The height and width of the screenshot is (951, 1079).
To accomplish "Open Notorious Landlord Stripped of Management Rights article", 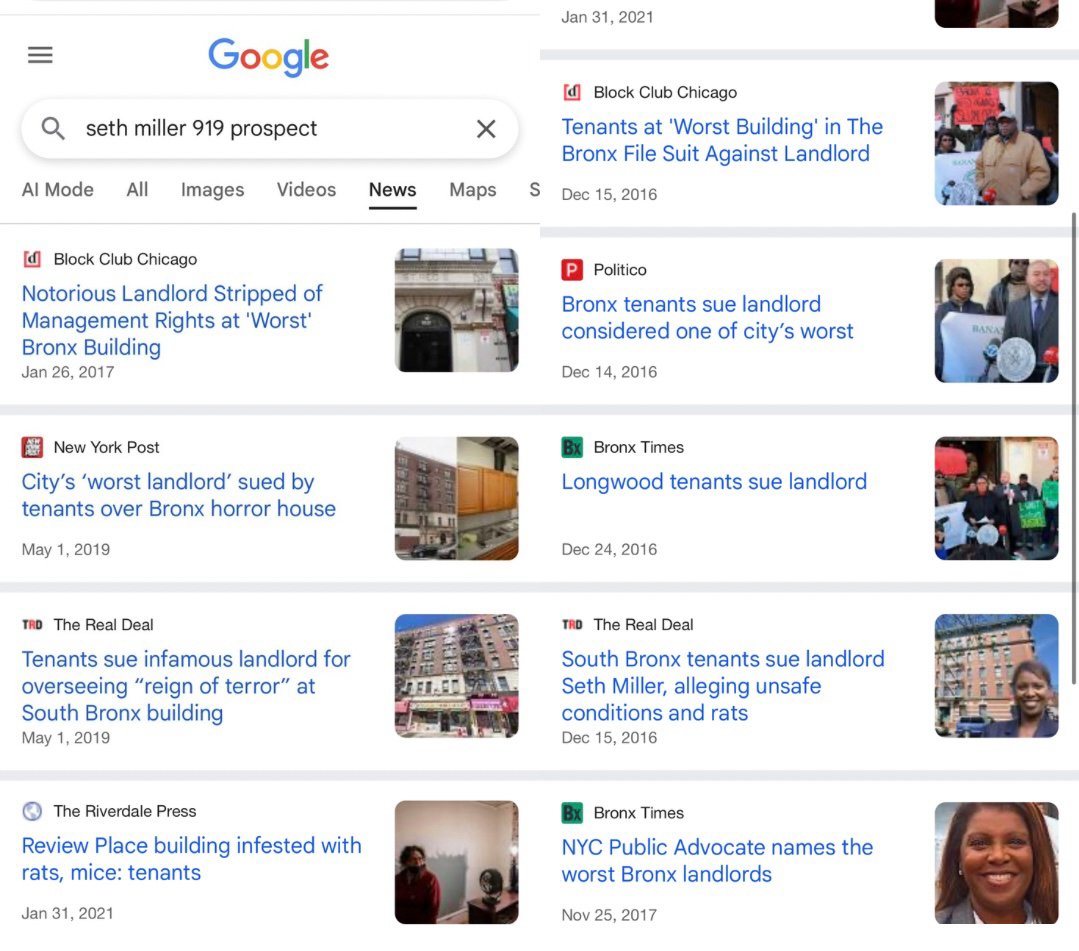I will click(x=172, y=321).
